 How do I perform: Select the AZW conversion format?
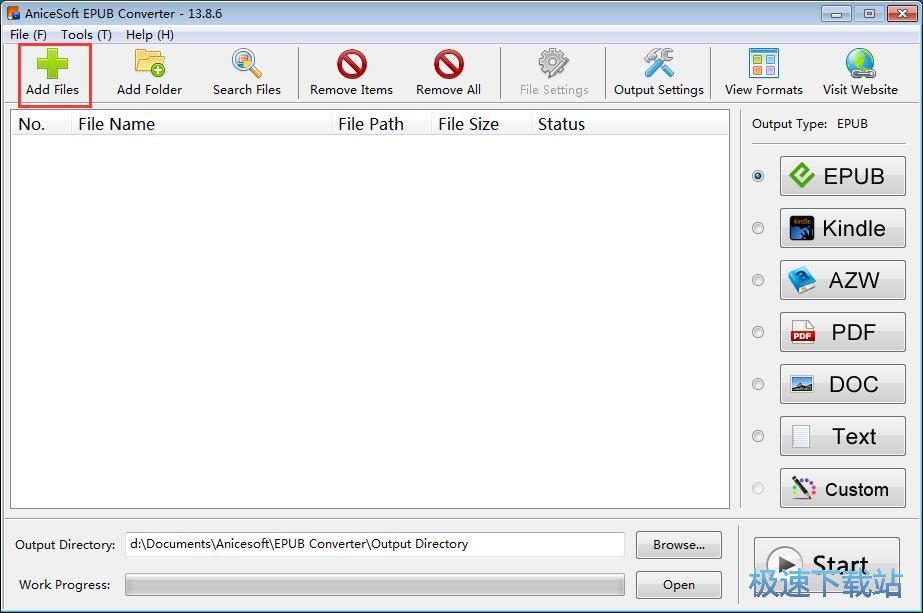pyautogui.click(x=842, y=280)
